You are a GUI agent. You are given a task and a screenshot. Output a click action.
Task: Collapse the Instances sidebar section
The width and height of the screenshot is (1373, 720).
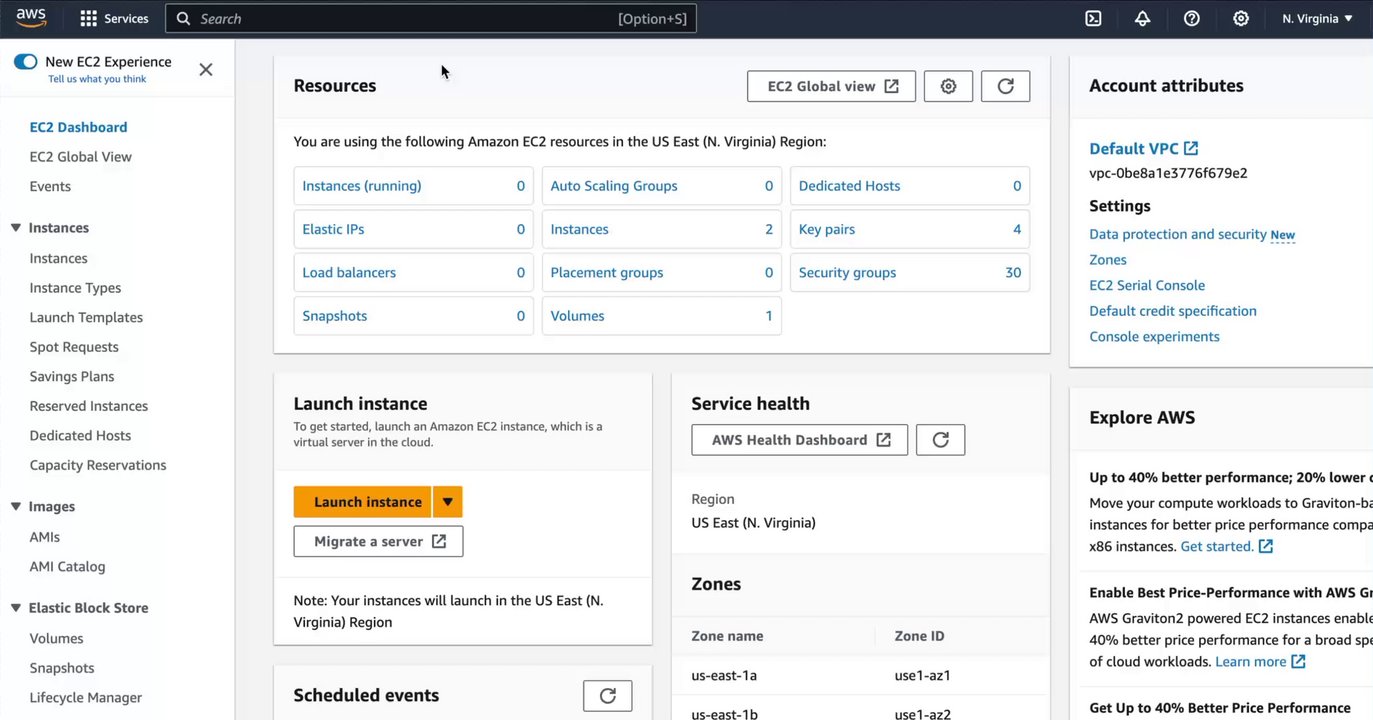[x=16, y=228]
